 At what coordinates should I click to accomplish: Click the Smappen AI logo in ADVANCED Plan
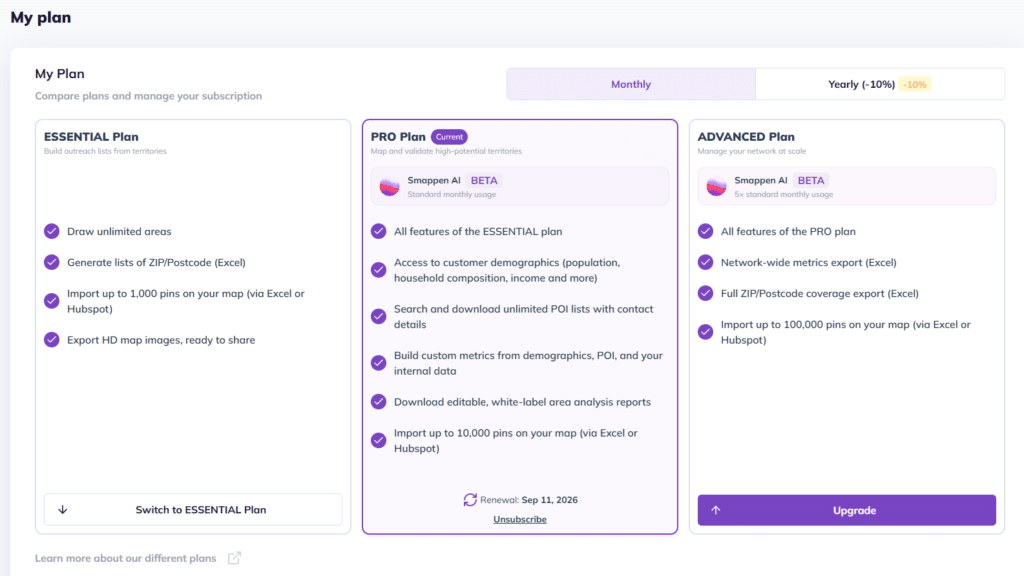point(716,187)
